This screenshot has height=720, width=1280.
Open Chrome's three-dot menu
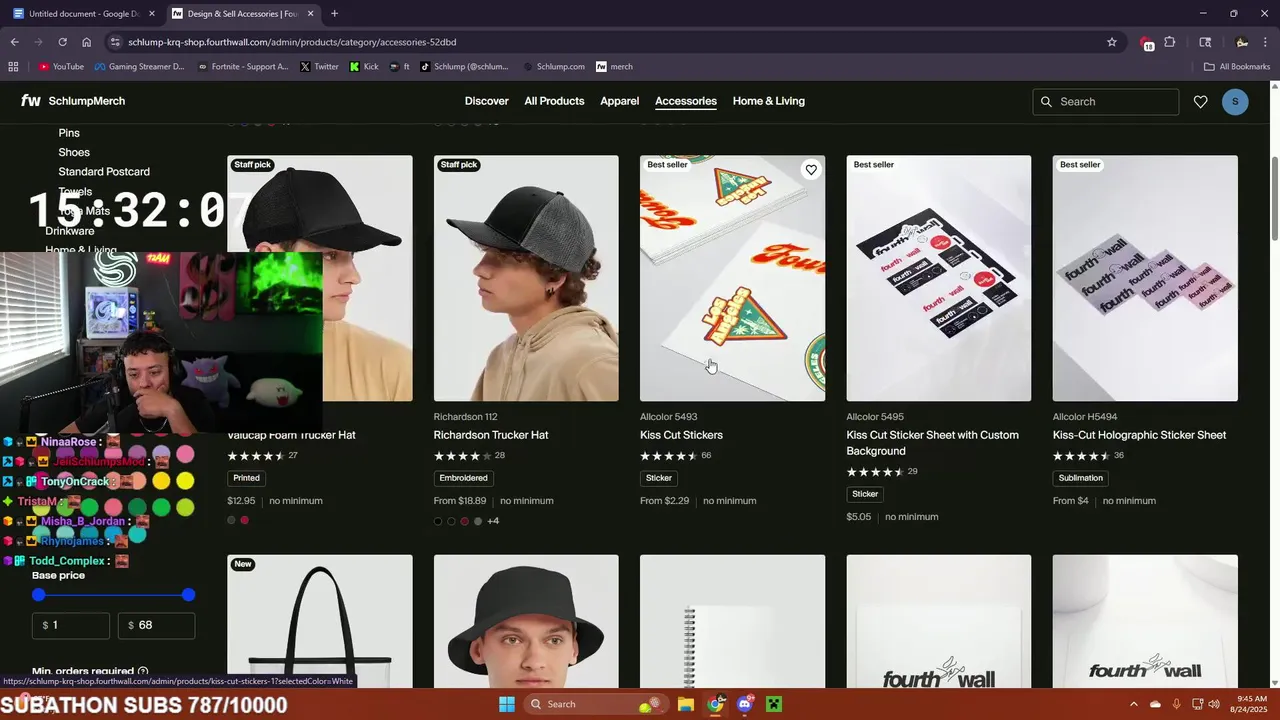(1266, 42)
